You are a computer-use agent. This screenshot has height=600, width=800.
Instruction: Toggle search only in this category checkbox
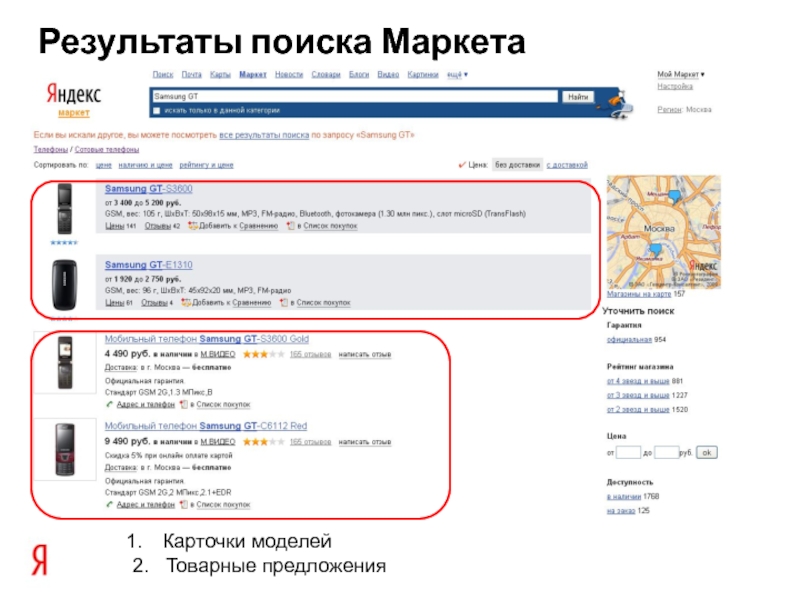pyautogui.click(x=157, y=110)
